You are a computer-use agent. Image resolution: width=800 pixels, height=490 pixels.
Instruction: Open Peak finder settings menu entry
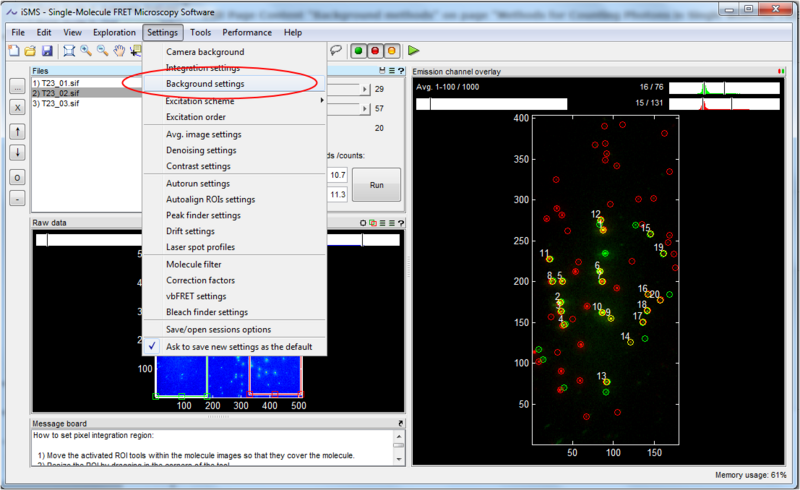click(x=203, y=215)
